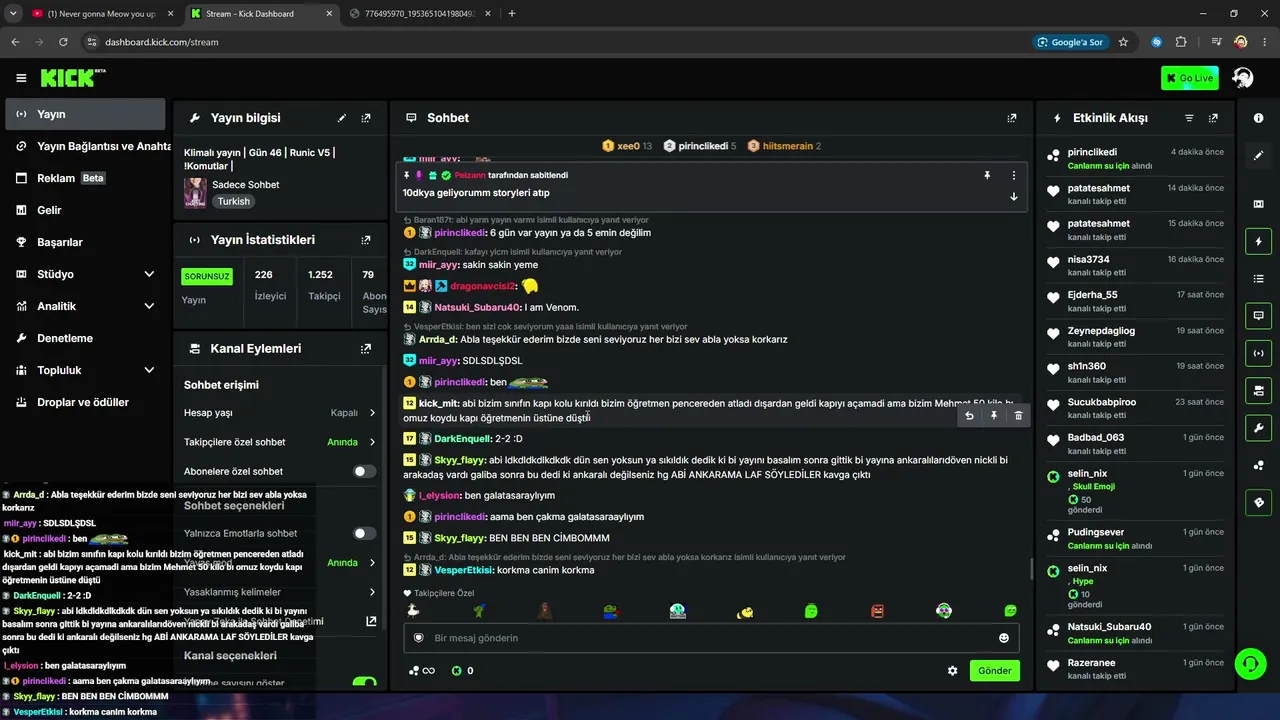This screenshot has height=720, width=1280.
Task: Send message with Gönder button
Action: click(x=994, y=671)
